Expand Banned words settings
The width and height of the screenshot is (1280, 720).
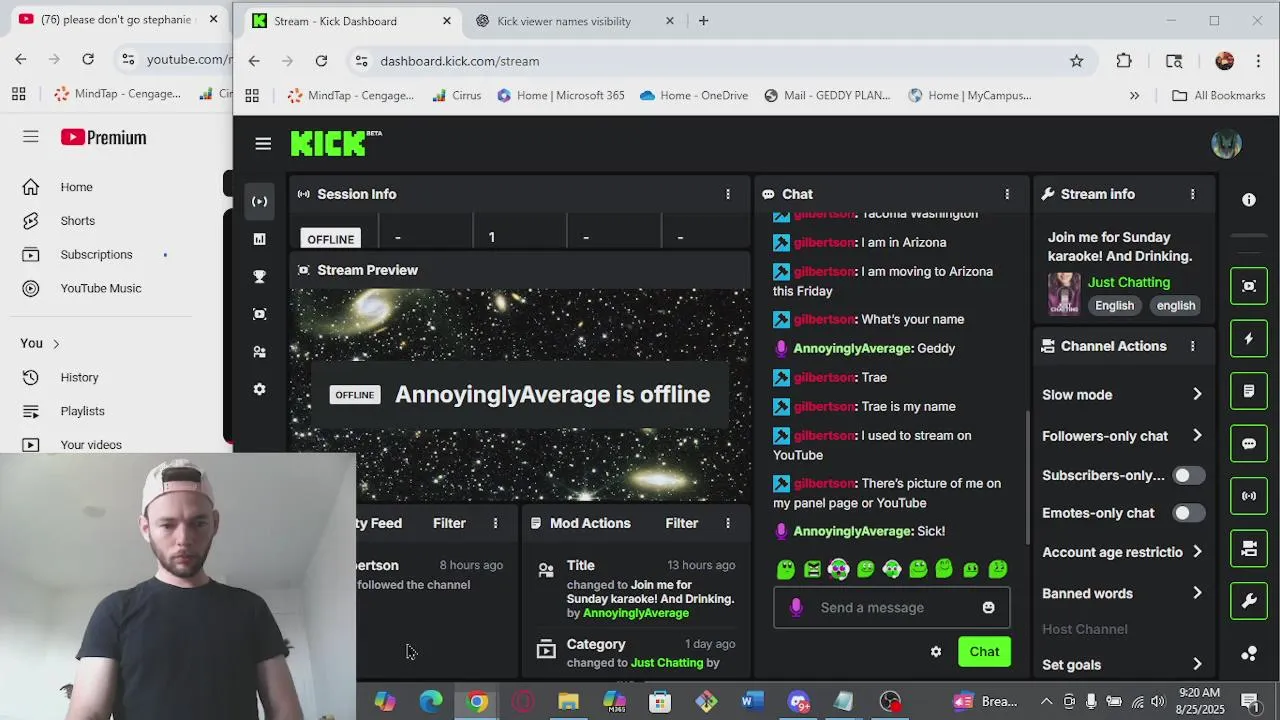(1197, 593)
